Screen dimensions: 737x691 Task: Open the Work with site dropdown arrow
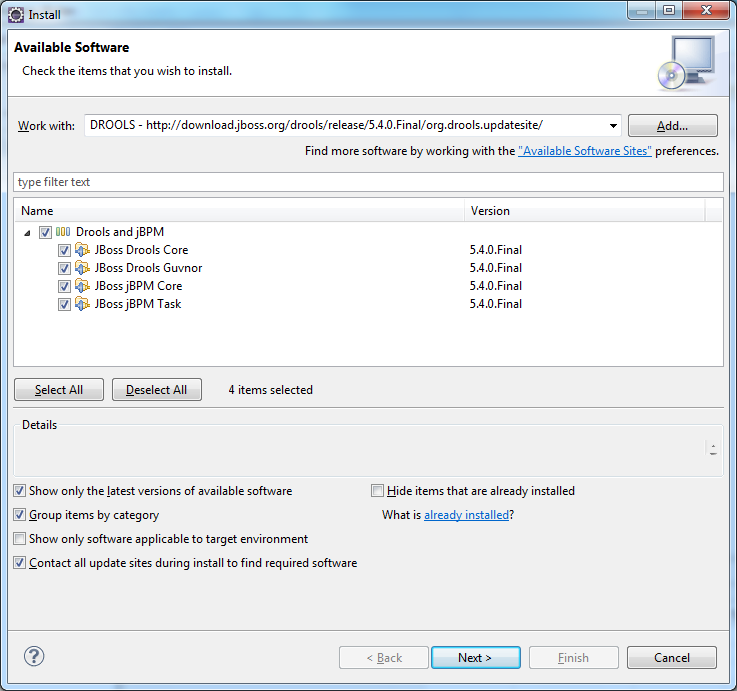tap(613, 126)
